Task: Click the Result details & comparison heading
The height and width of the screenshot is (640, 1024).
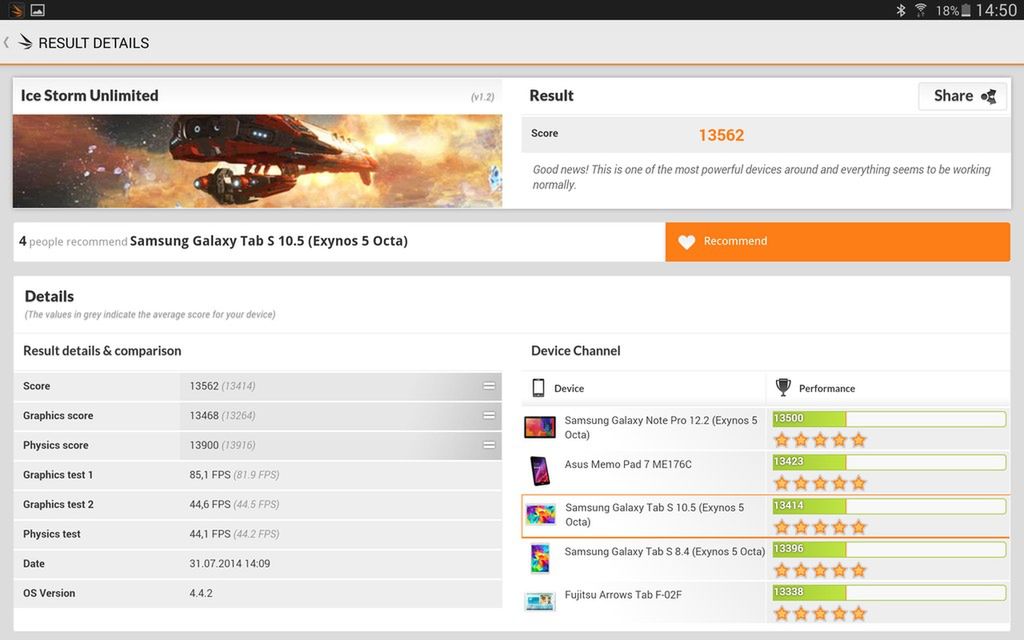Action: point(102,351)
